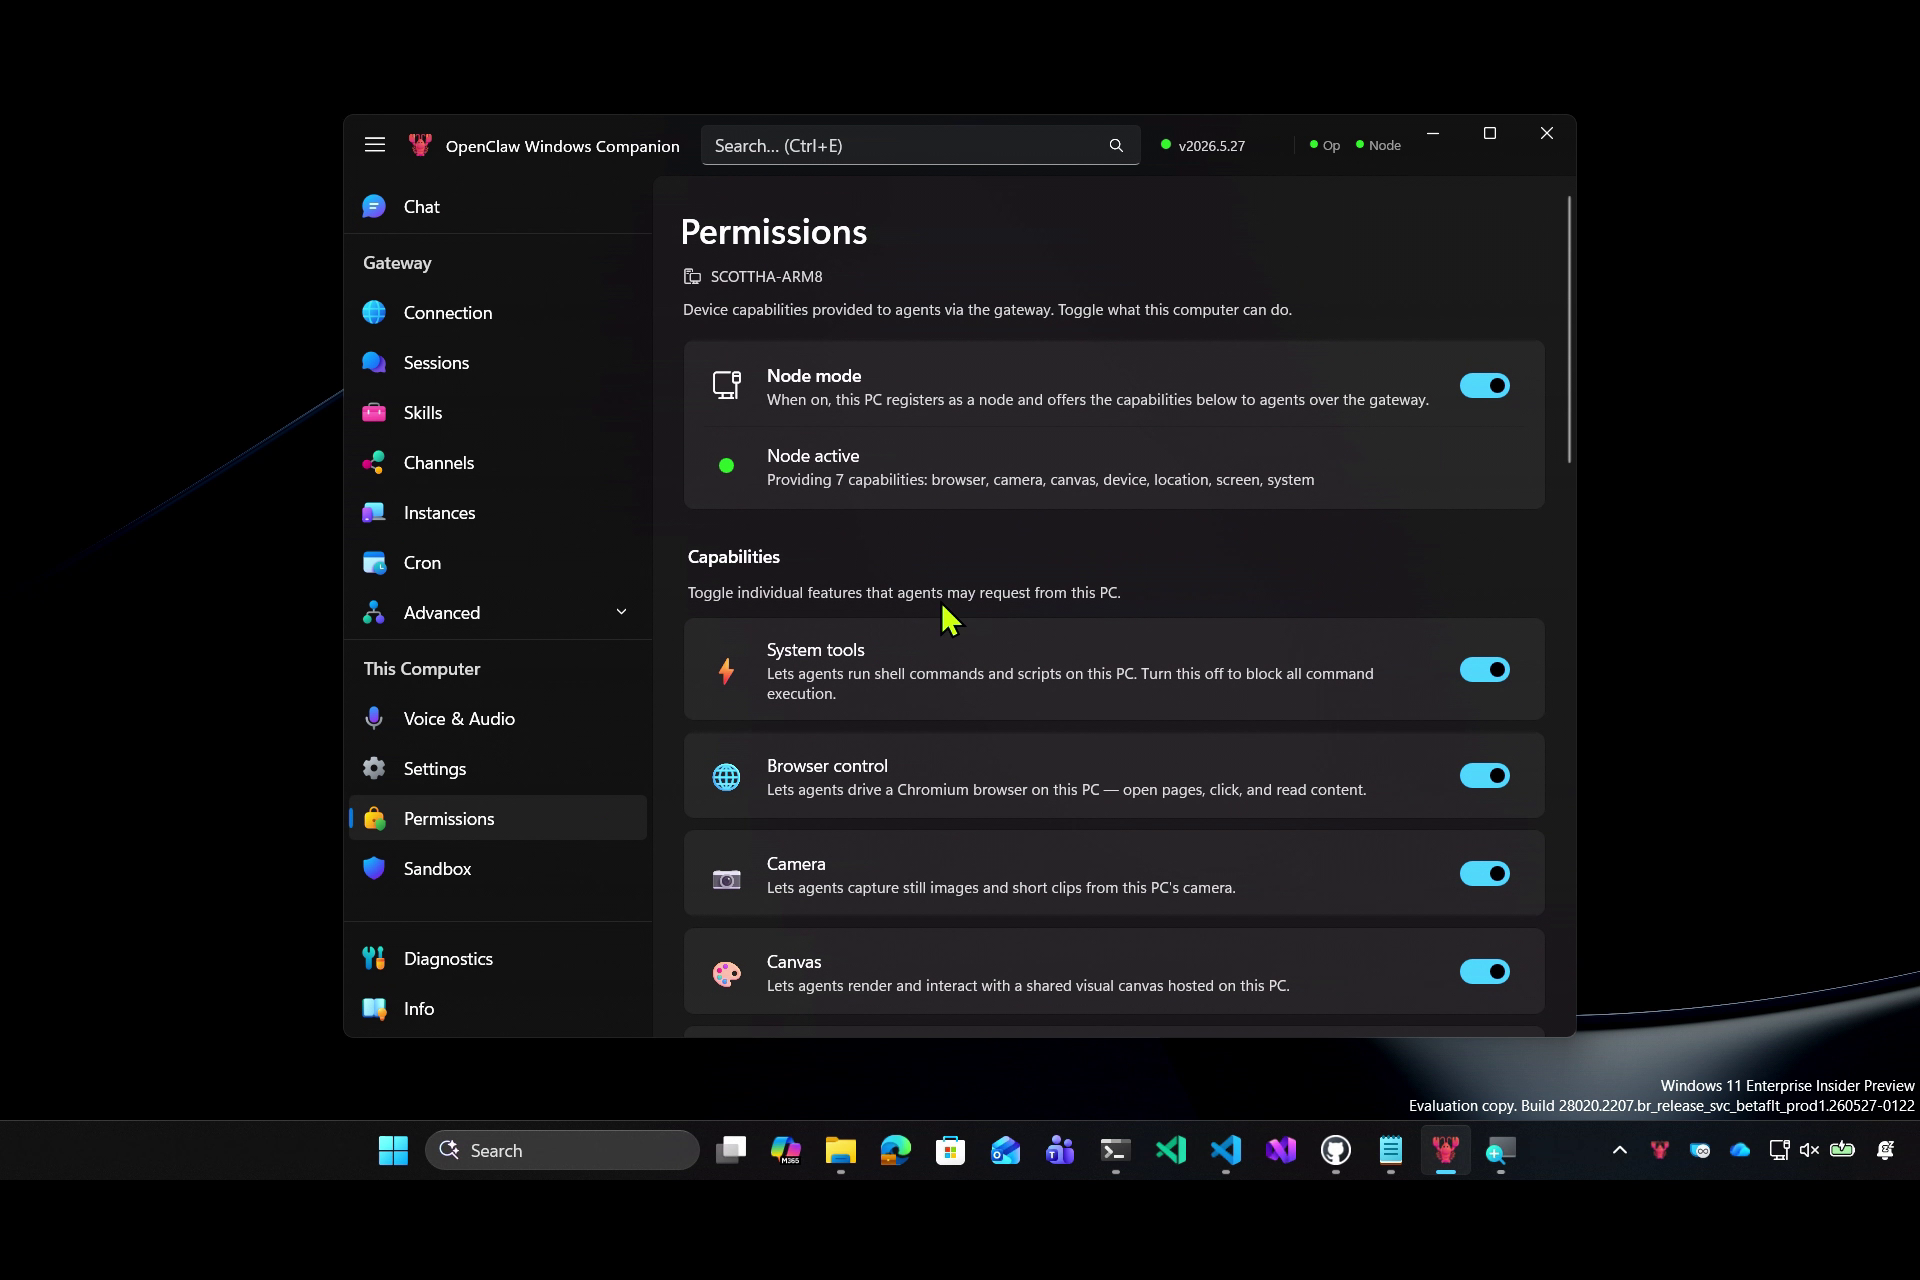Open the Diagnostics page

(x=498, y=958)
